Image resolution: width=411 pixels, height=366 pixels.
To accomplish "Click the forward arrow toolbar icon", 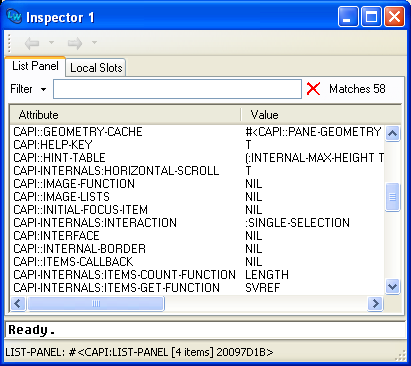I will click(x=75, y=43).
